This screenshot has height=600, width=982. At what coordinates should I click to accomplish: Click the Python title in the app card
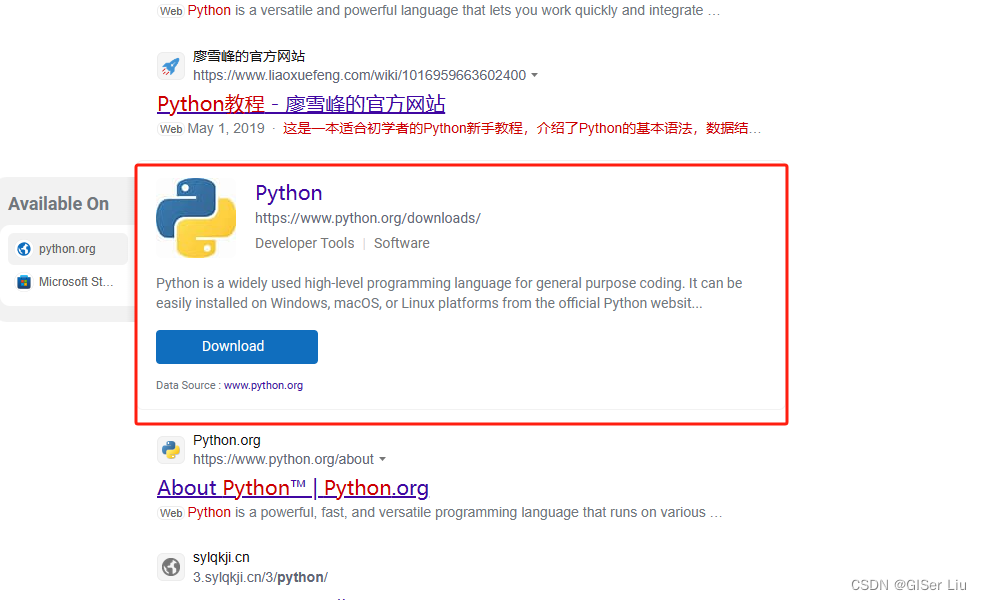click(x=289, y=193)
